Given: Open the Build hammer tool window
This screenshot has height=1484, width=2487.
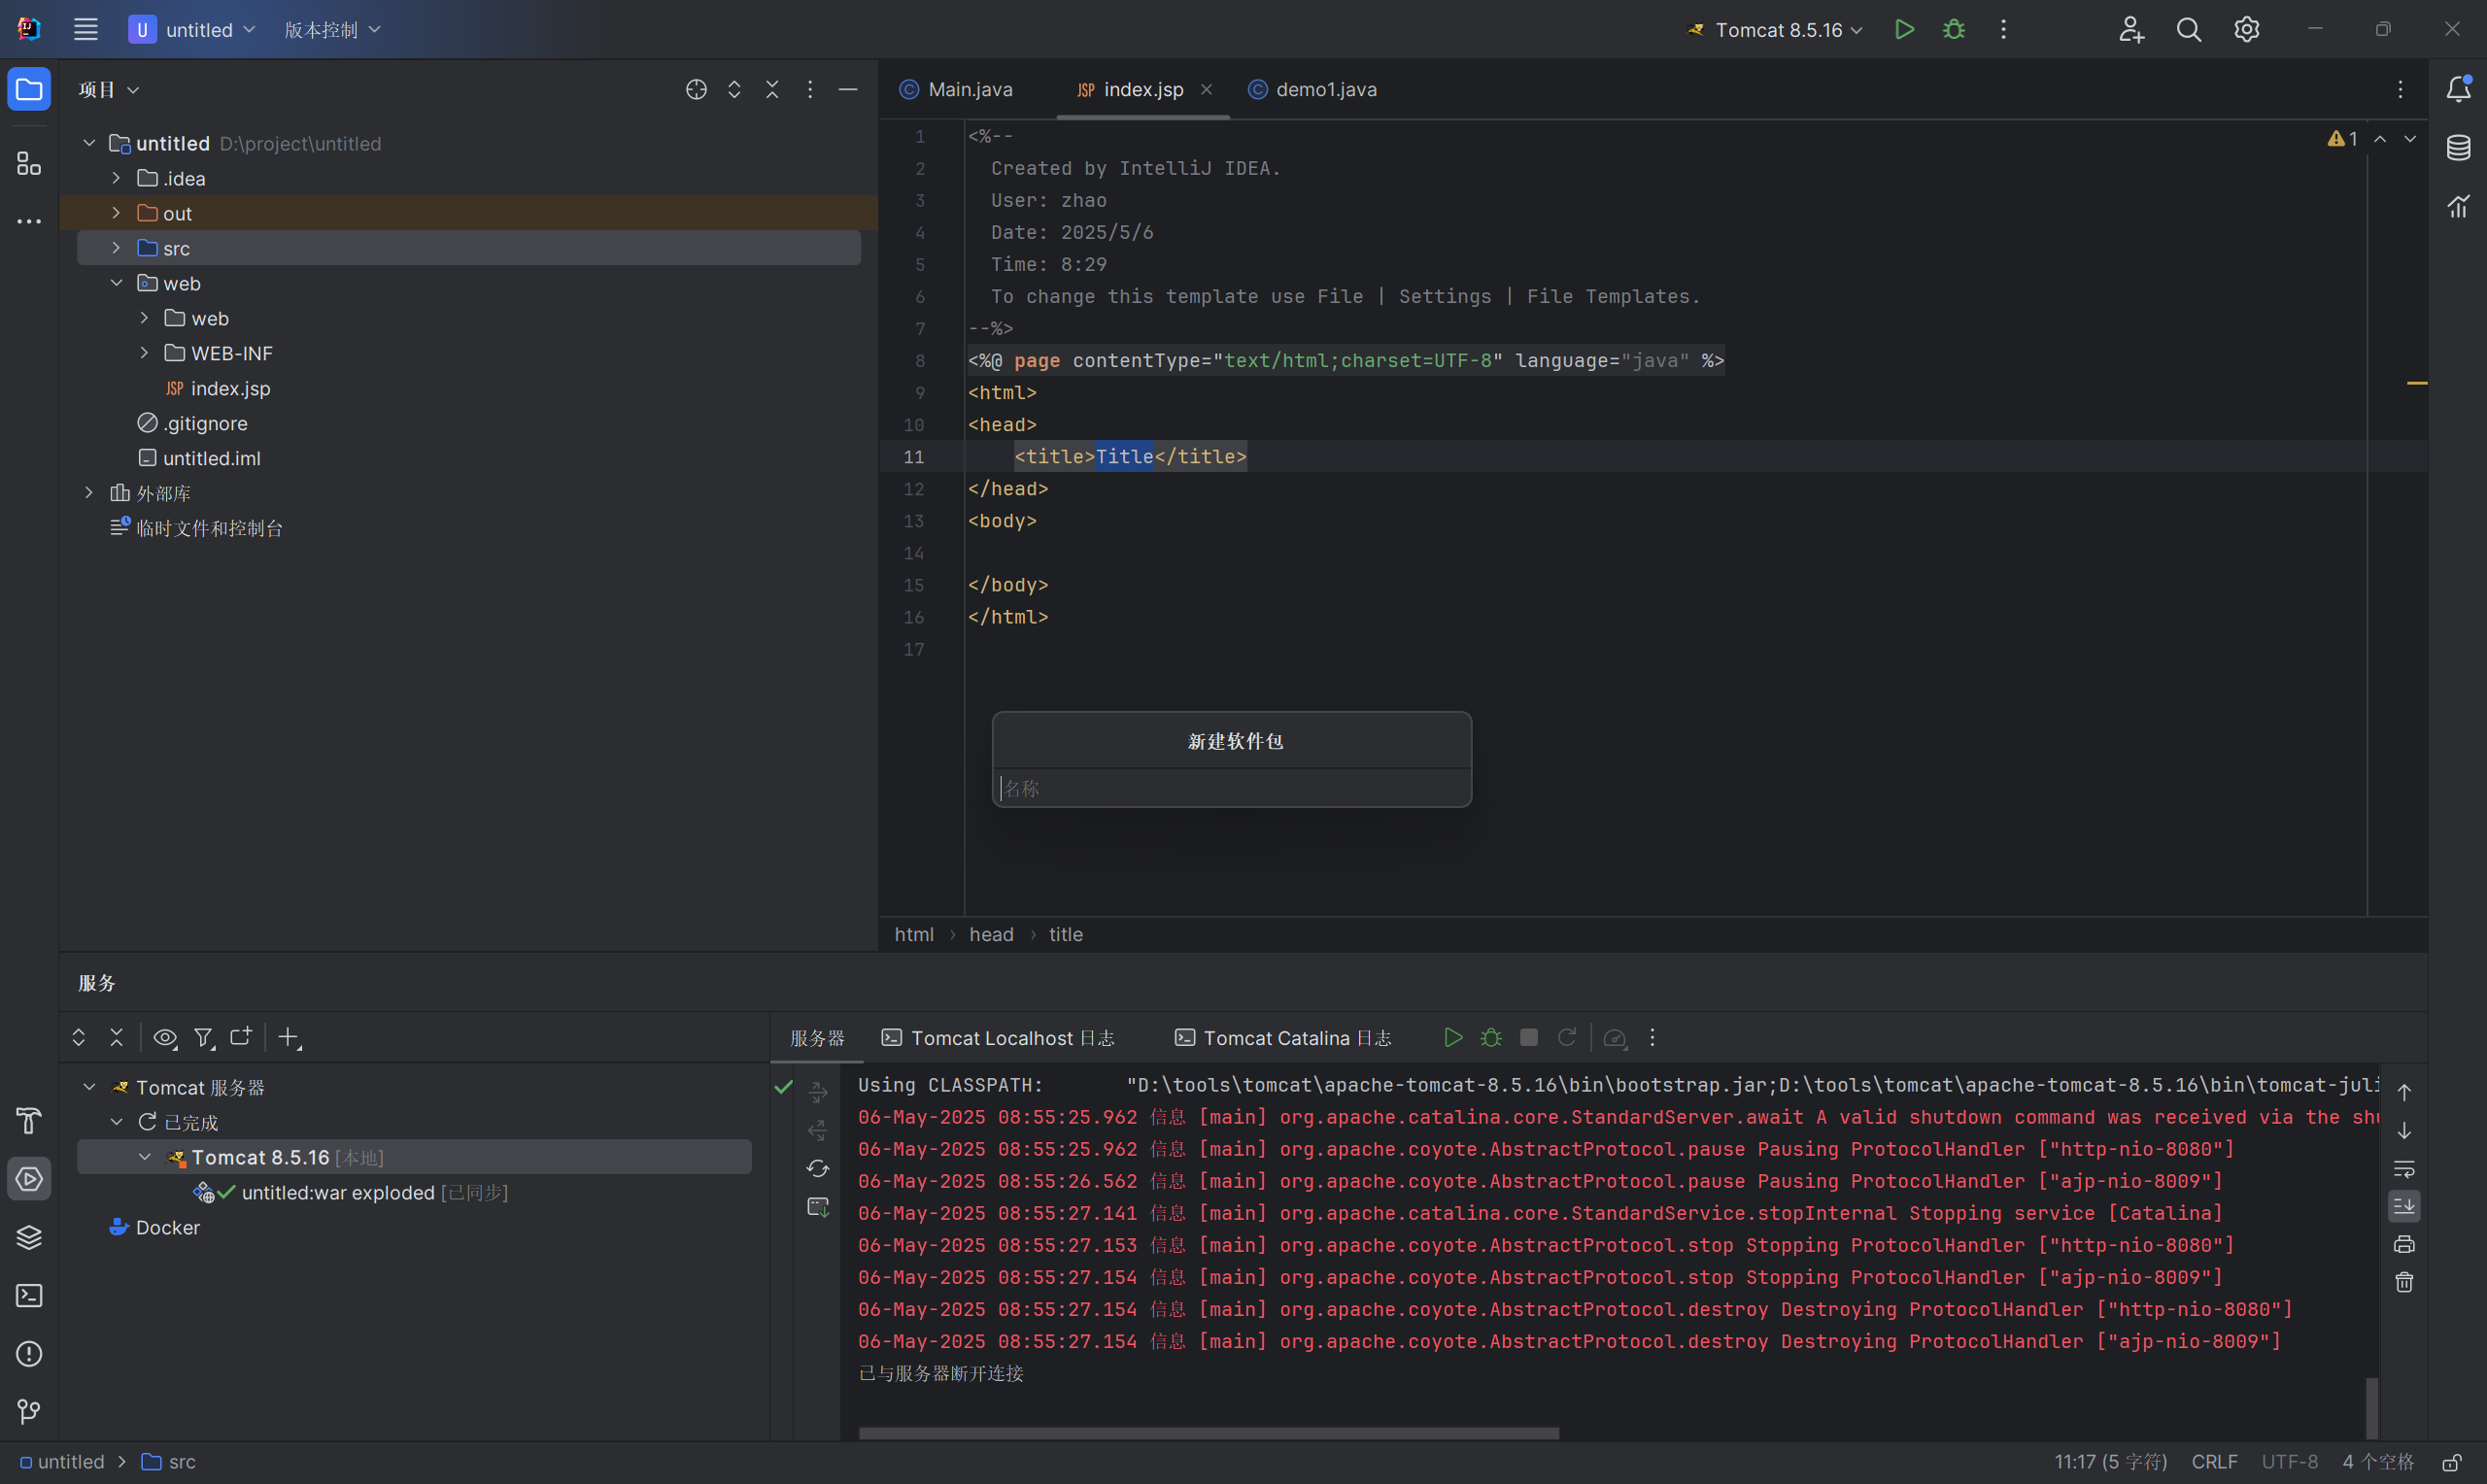Looking at the screenshot, I should tap(29, 1120).
